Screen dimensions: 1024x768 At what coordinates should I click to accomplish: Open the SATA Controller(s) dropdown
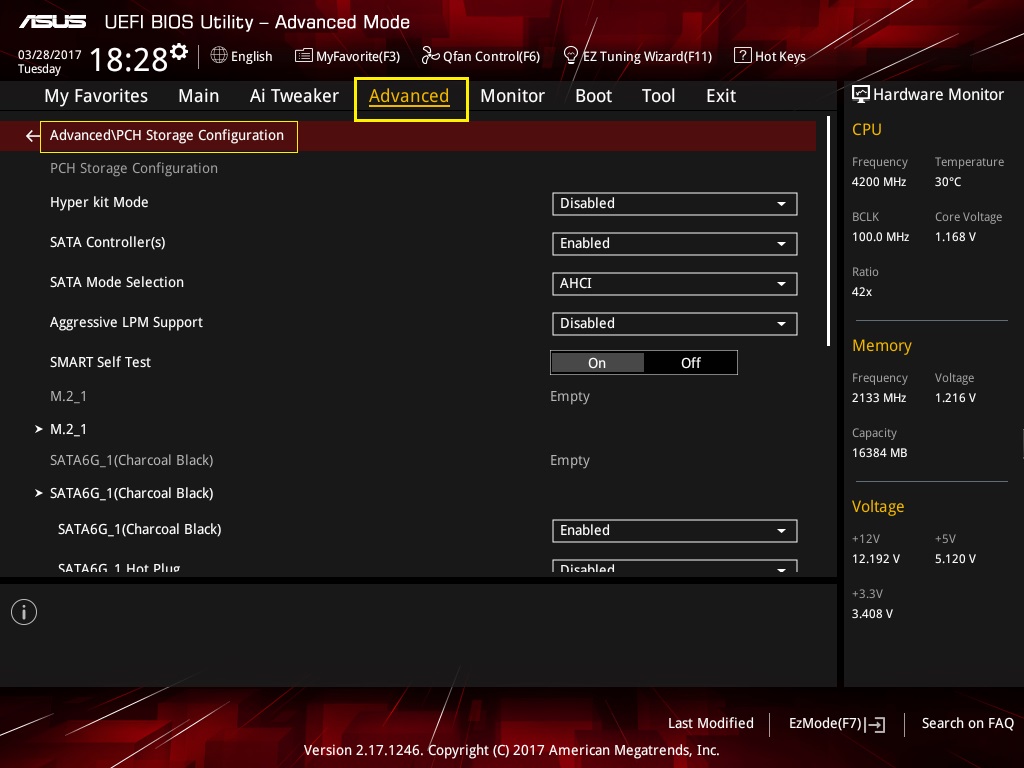(674, 244)
